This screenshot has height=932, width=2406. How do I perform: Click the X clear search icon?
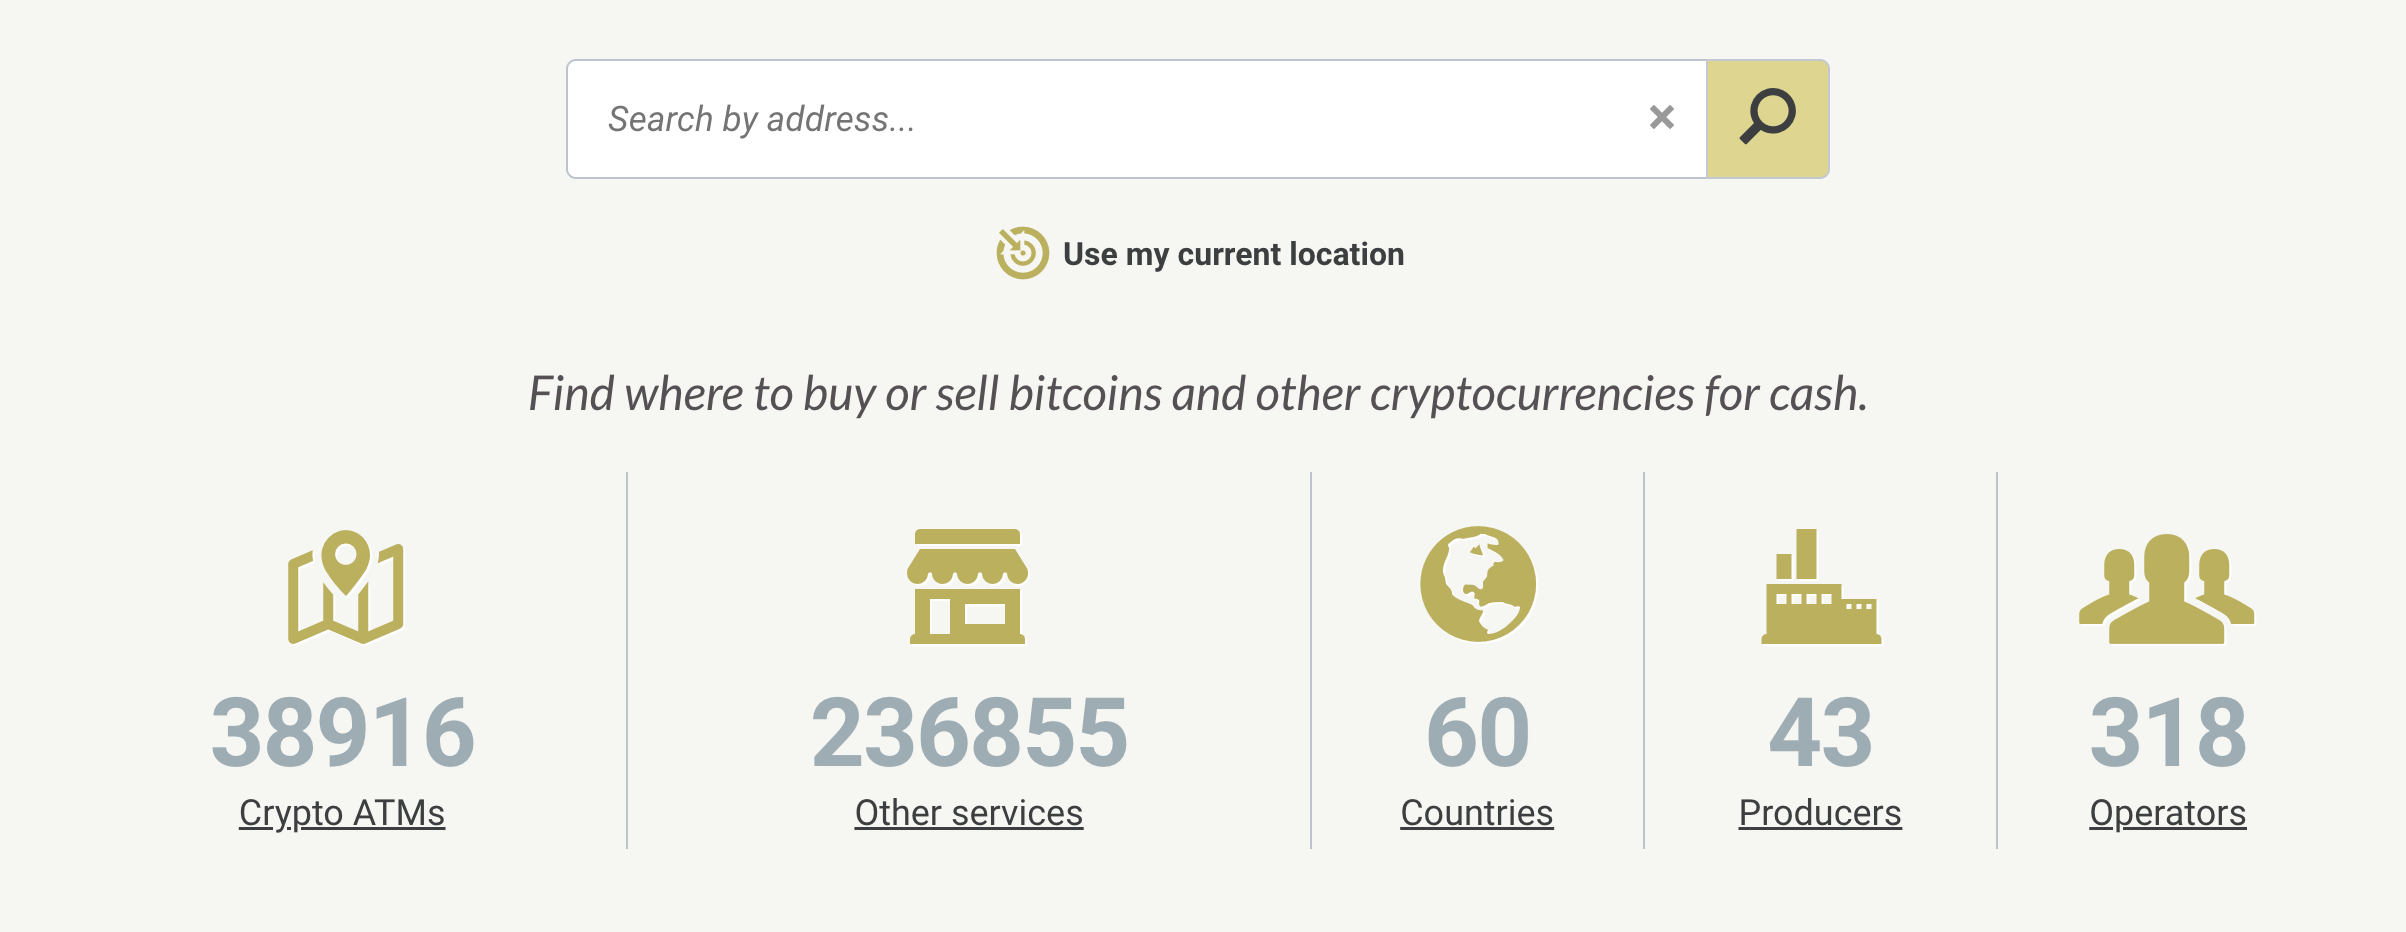(x=1661, y=118)
